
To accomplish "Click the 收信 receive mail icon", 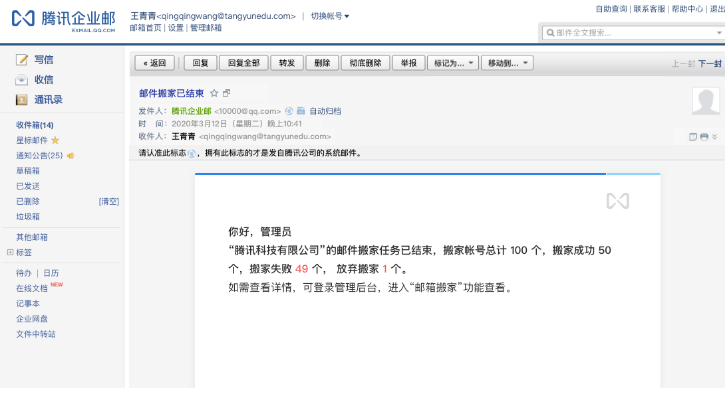I will point(22,80).
